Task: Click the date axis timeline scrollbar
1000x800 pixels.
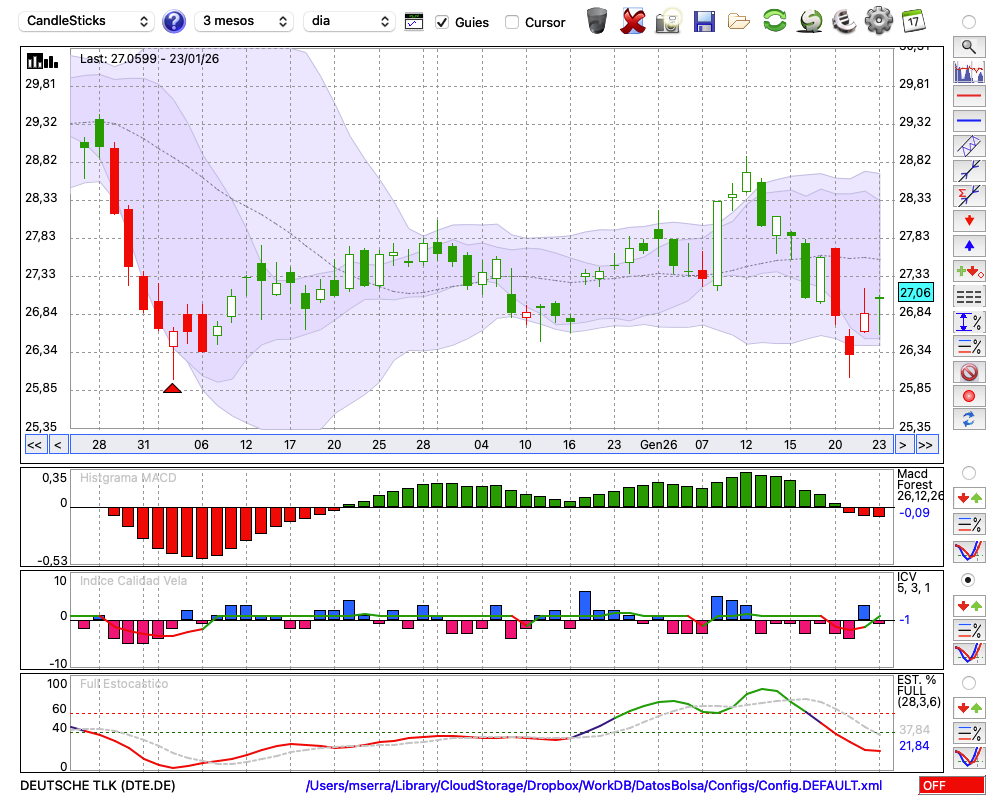Action: (481, 445)
